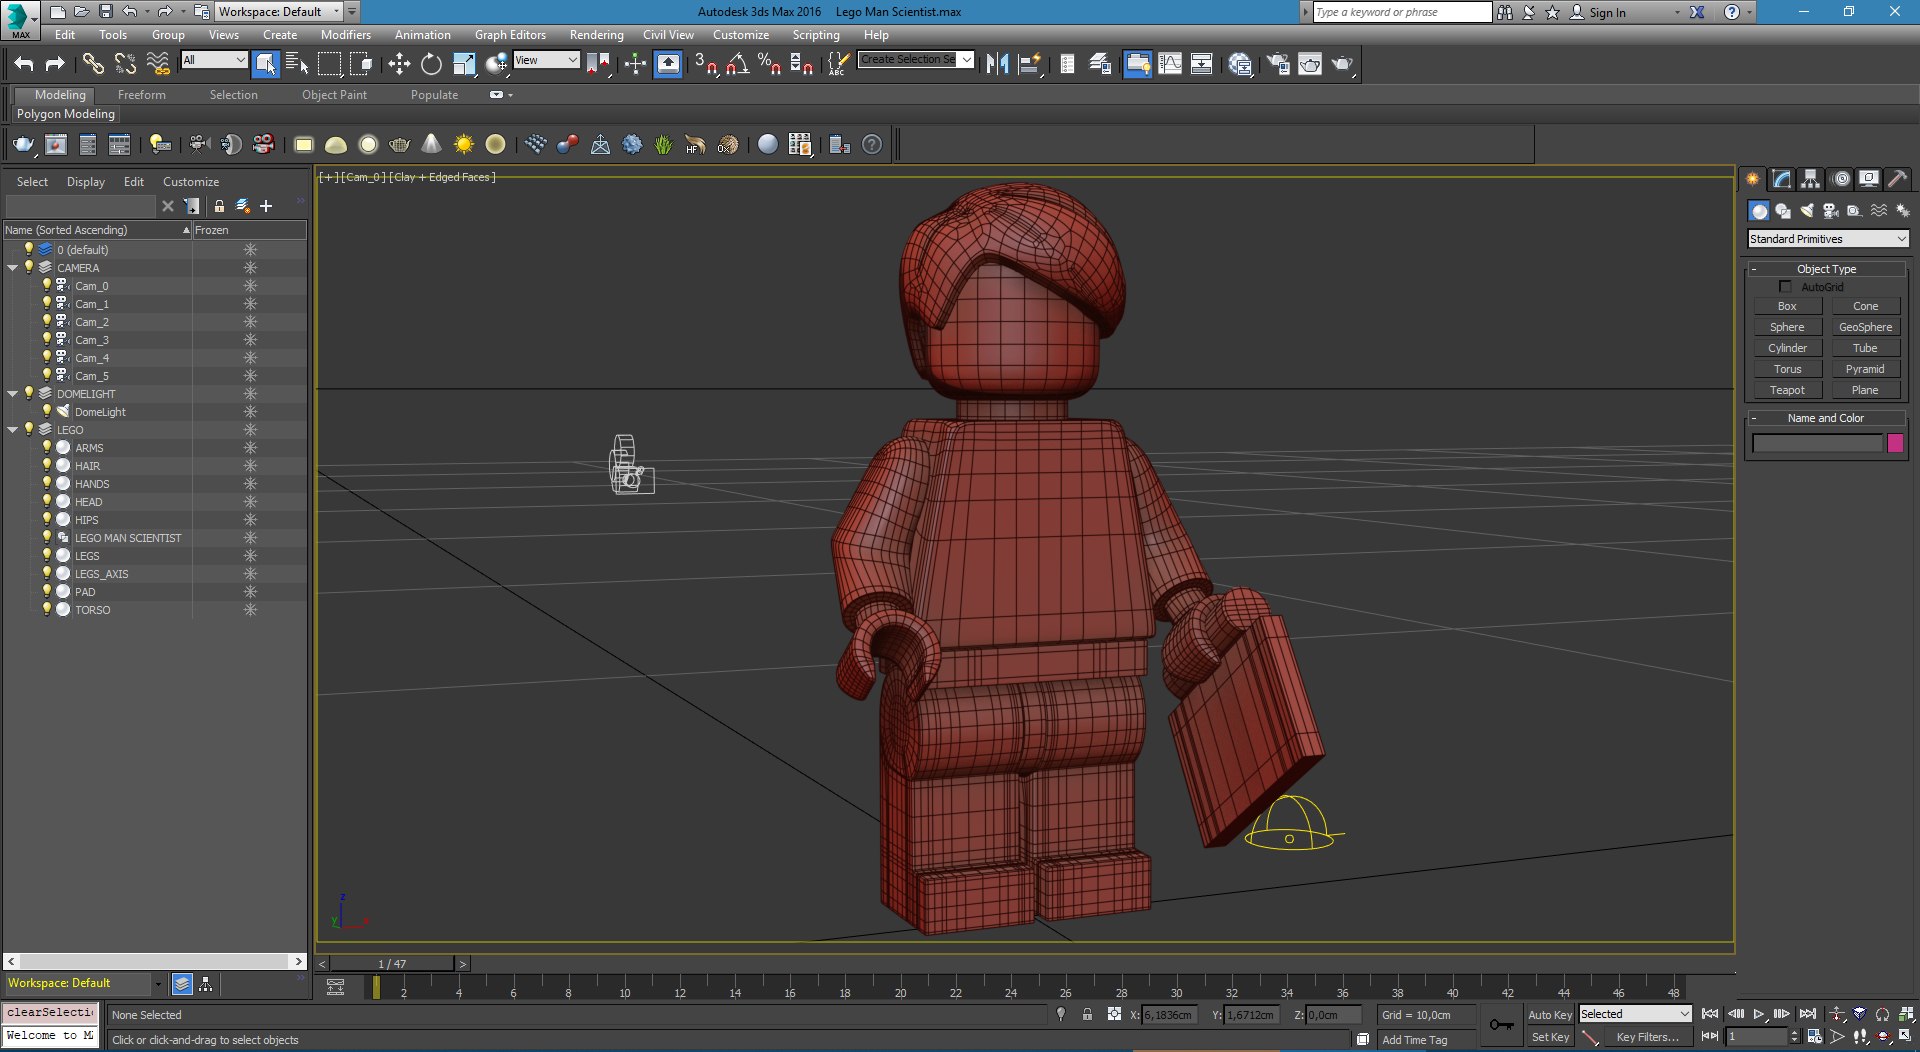Open the Schematic View
Image resolution: width=1920 pixels, height=1052 pixels.
1202,64
